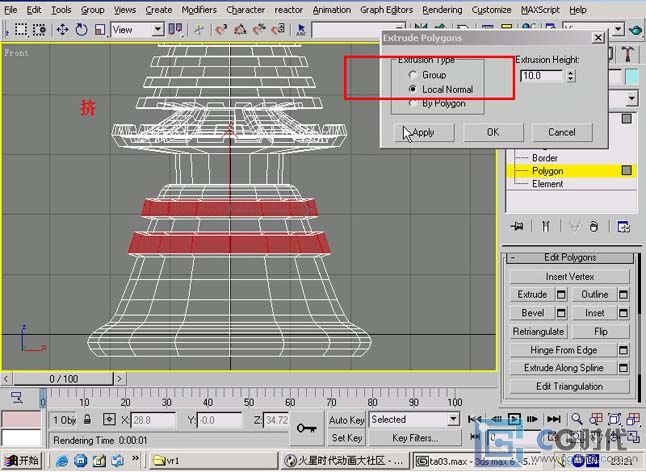This screenshot has height=472, width=646.
Task: Toggle Selection Lock padlock icon
Action: tap(87, 420)
